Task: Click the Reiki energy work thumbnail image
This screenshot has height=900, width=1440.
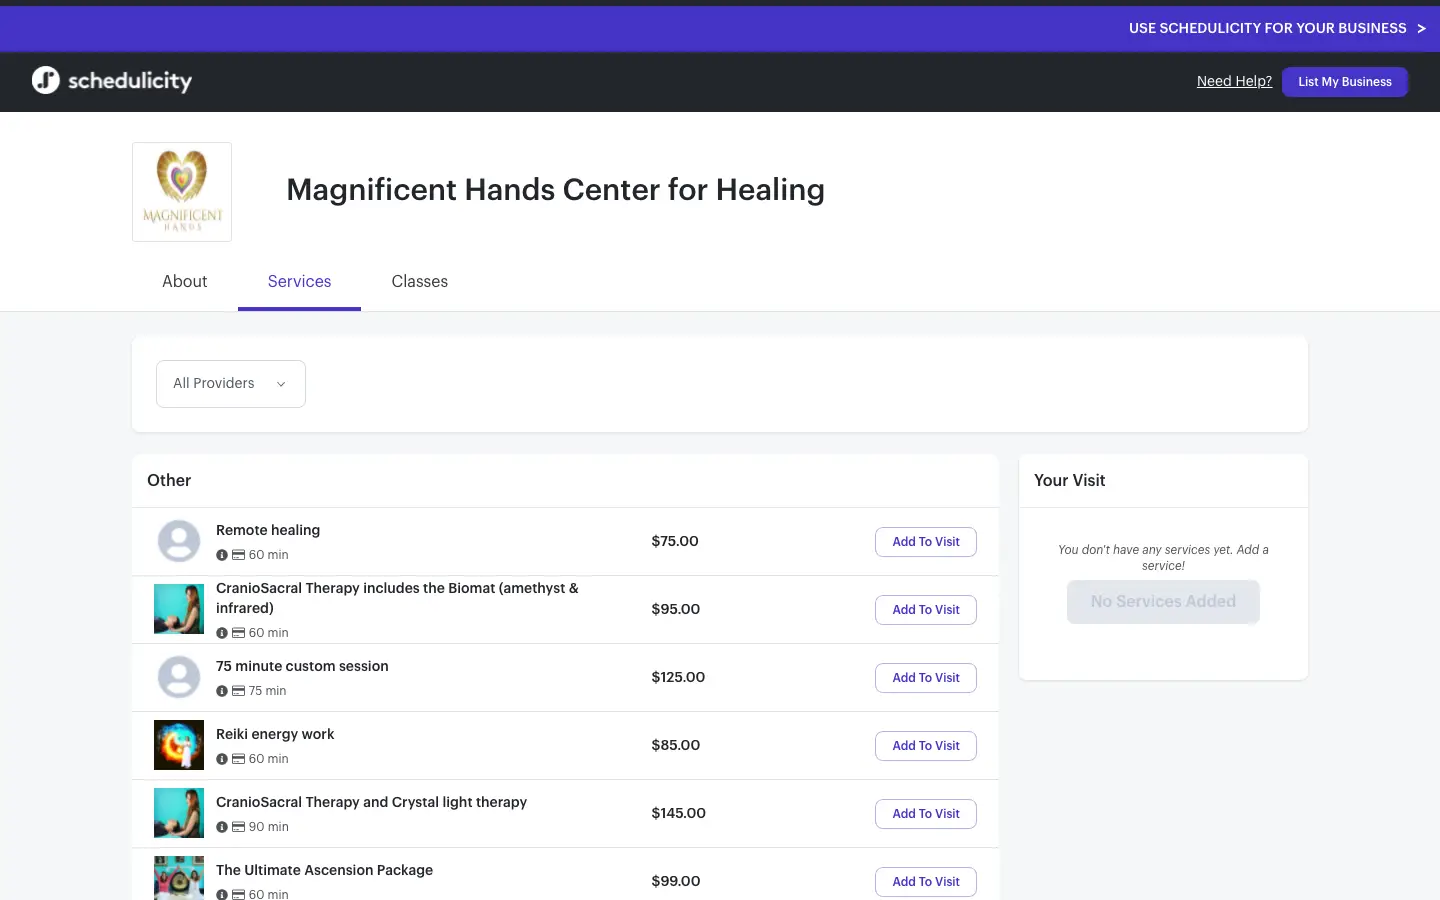Action: point(179,745)
